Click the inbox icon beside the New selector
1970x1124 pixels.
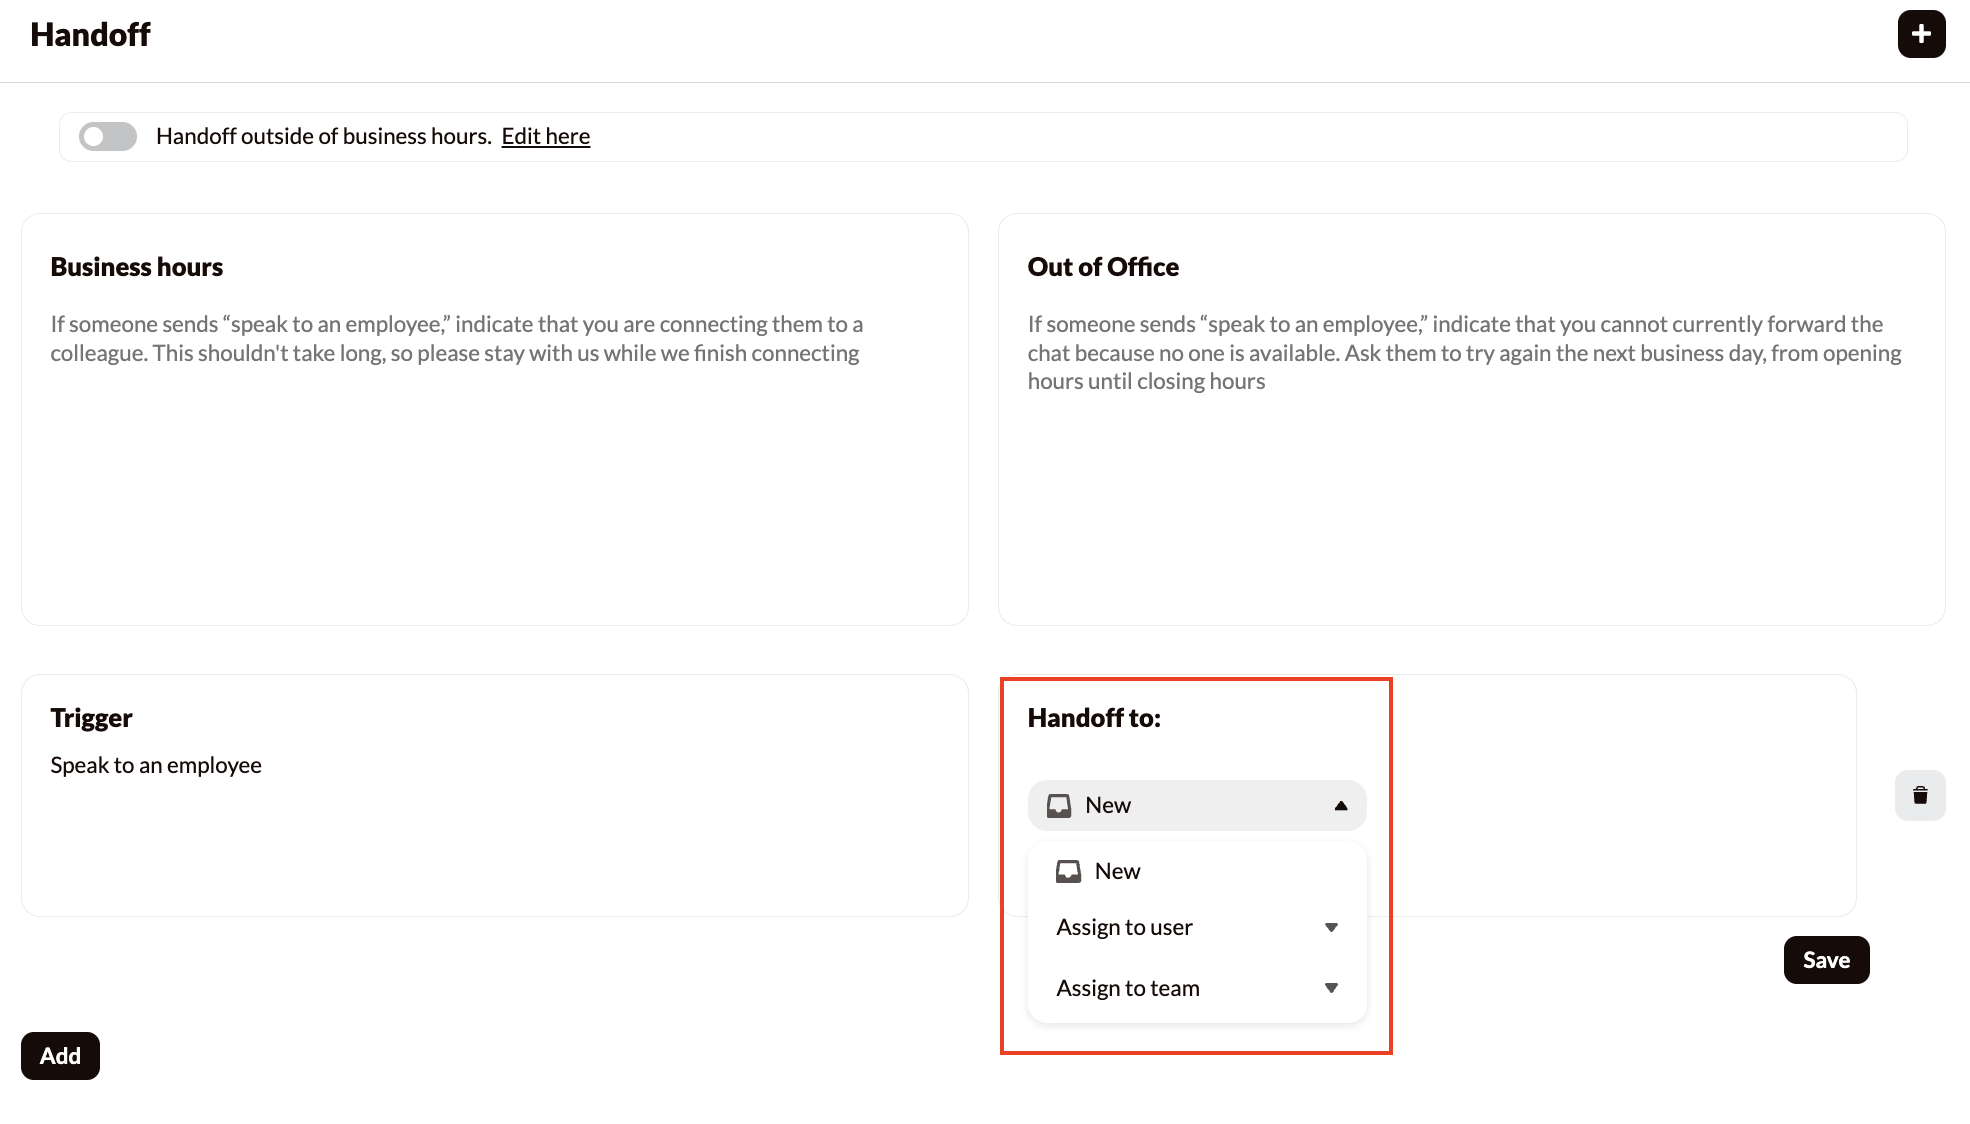(x=1059, y=805)
